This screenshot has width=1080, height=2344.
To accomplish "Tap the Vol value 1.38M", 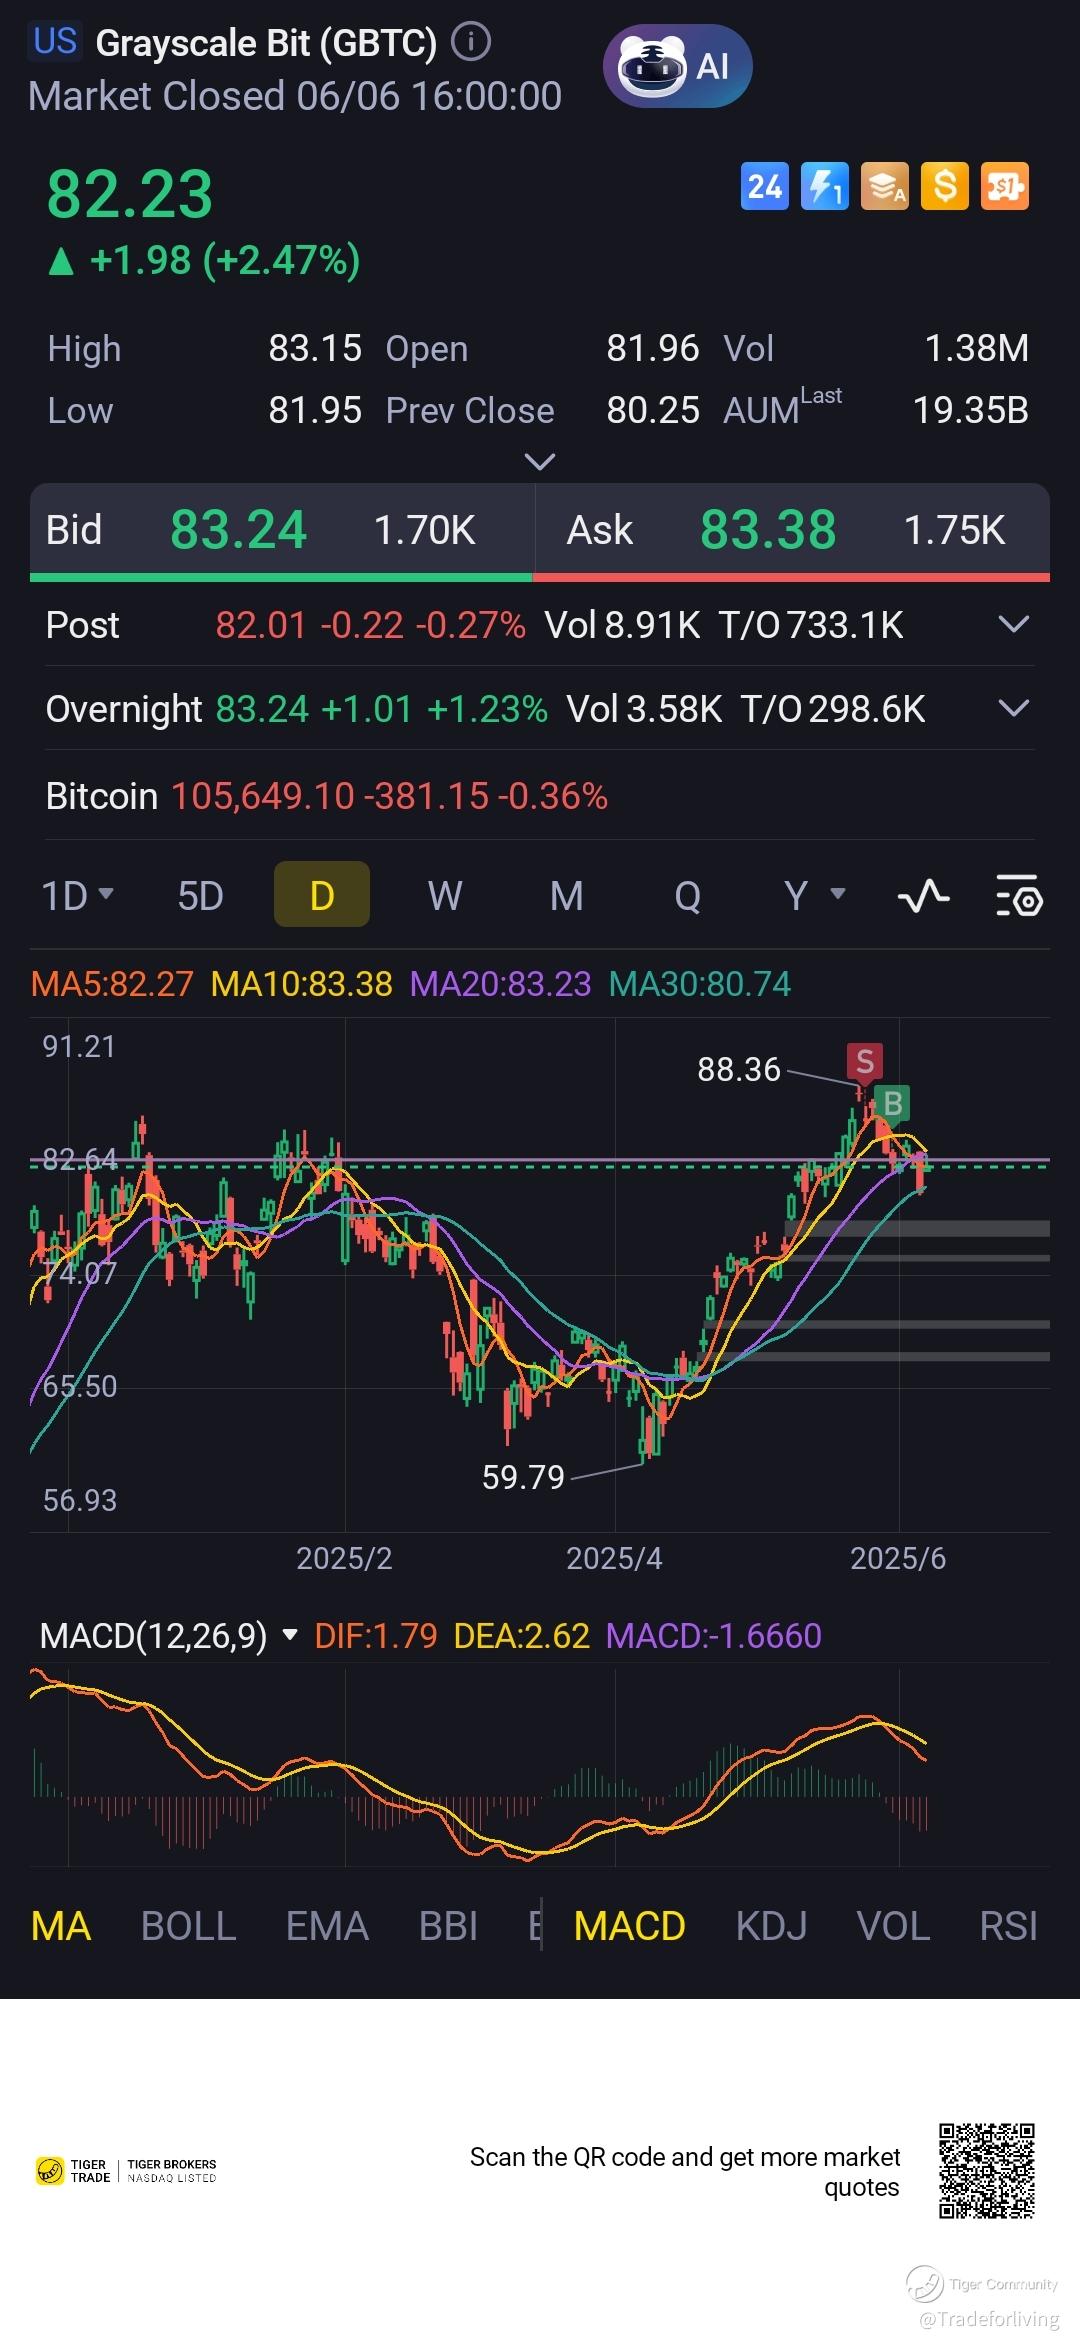I will pyautogui.click(x=977, y=348).
